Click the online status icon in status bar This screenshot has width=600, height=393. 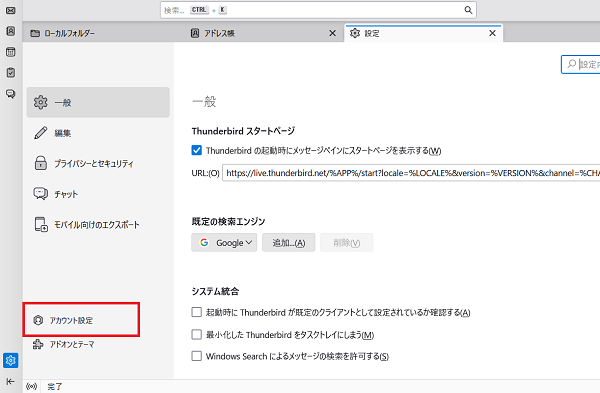tap(31, 386)
